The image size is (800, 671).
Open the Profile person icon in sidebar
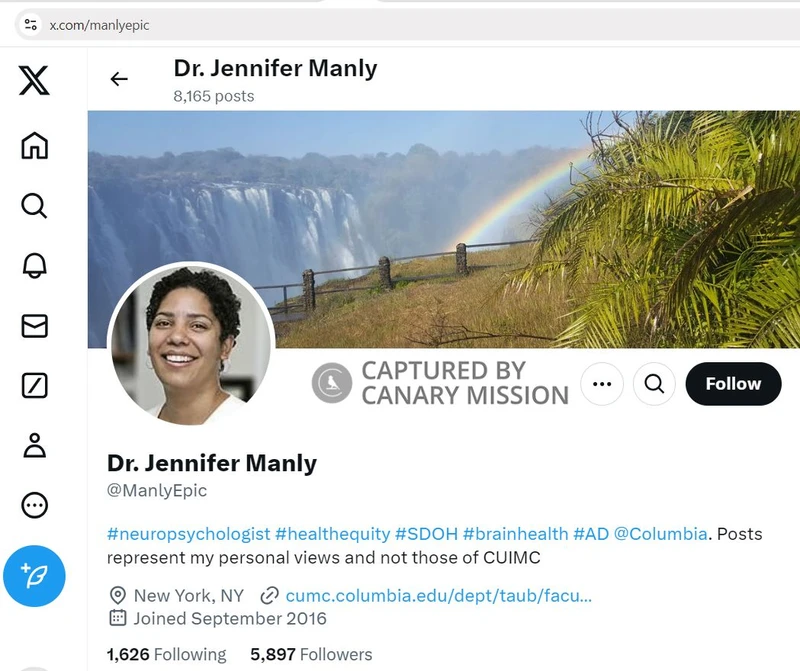[34, 445]
